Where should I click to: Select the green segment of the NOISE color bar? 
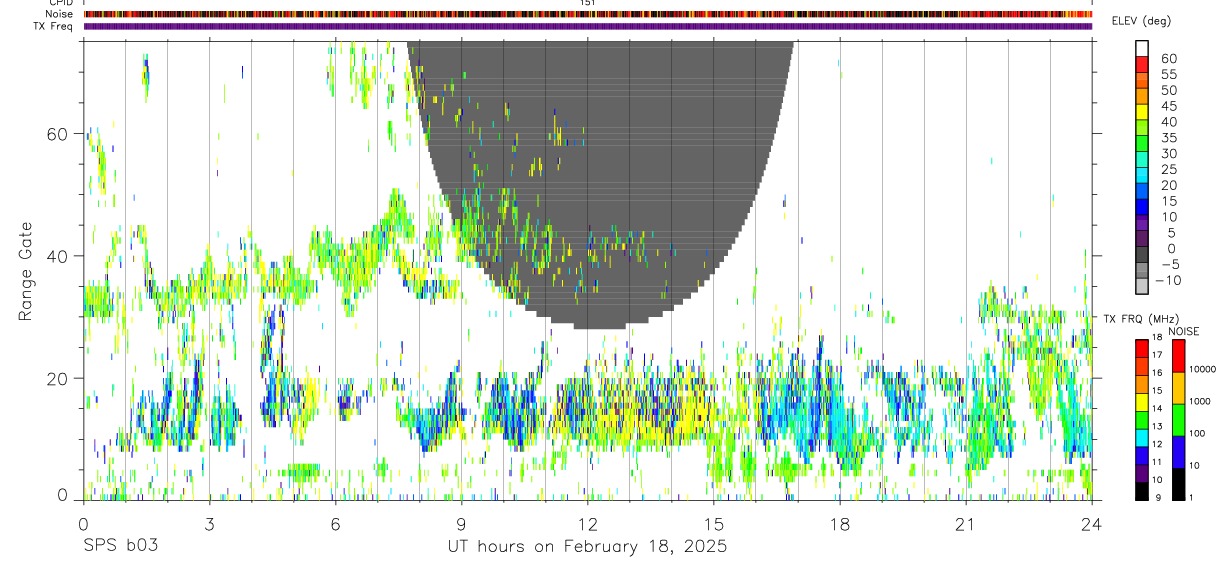click(1177, 420)
